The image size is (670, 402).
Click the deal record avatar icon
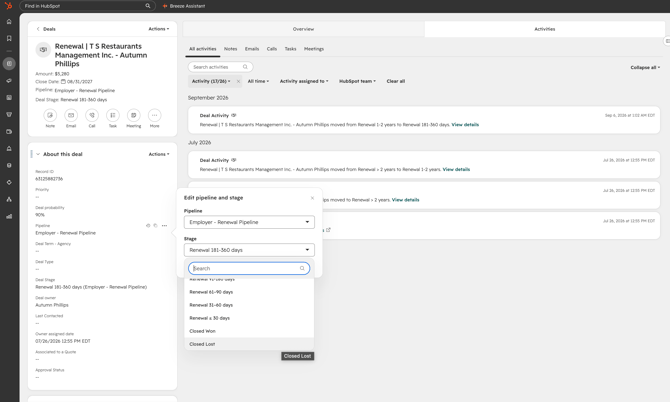(x=43, y=50)
